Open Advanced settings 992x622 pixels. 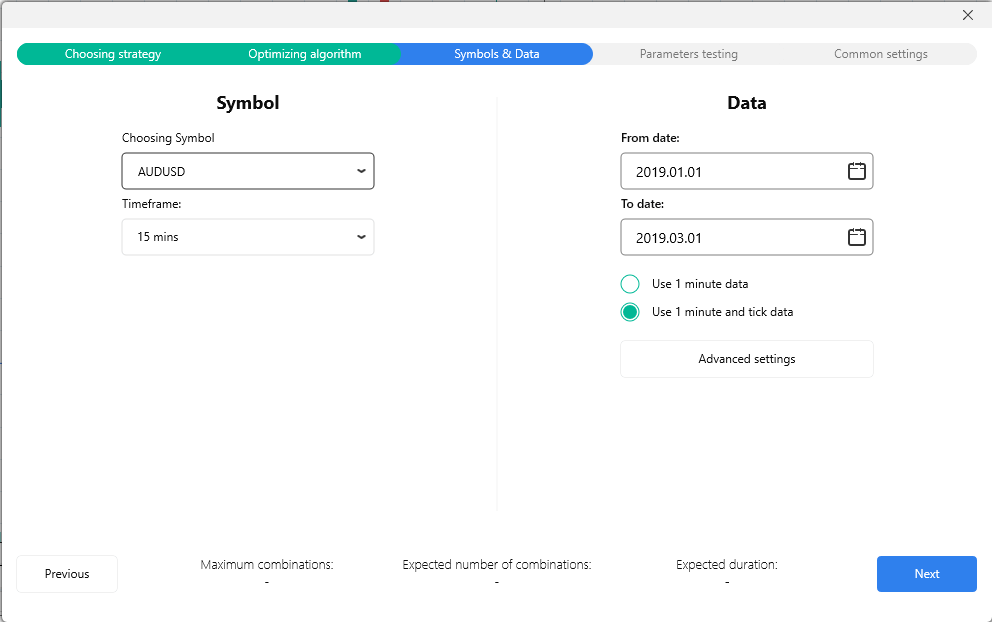pos(746,359)
